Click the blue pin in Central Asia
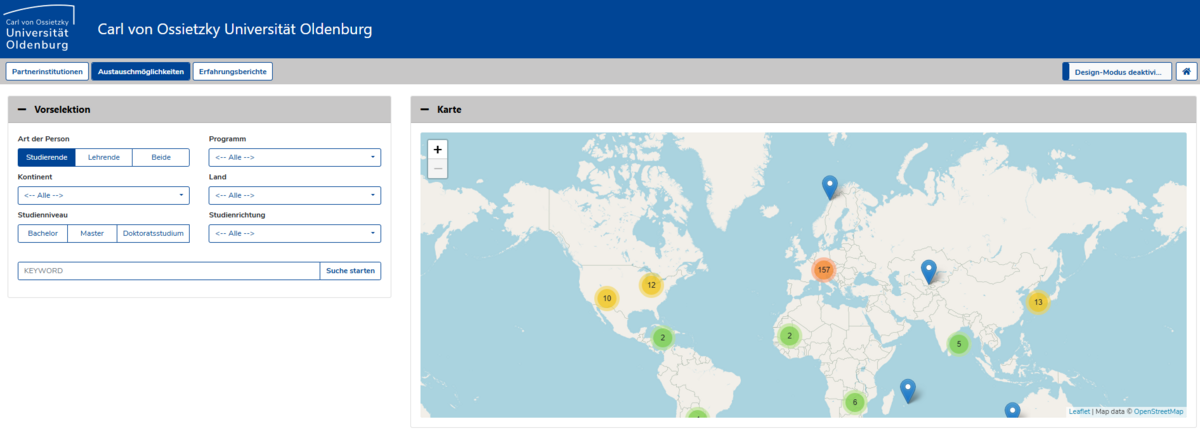 point(928,271)
